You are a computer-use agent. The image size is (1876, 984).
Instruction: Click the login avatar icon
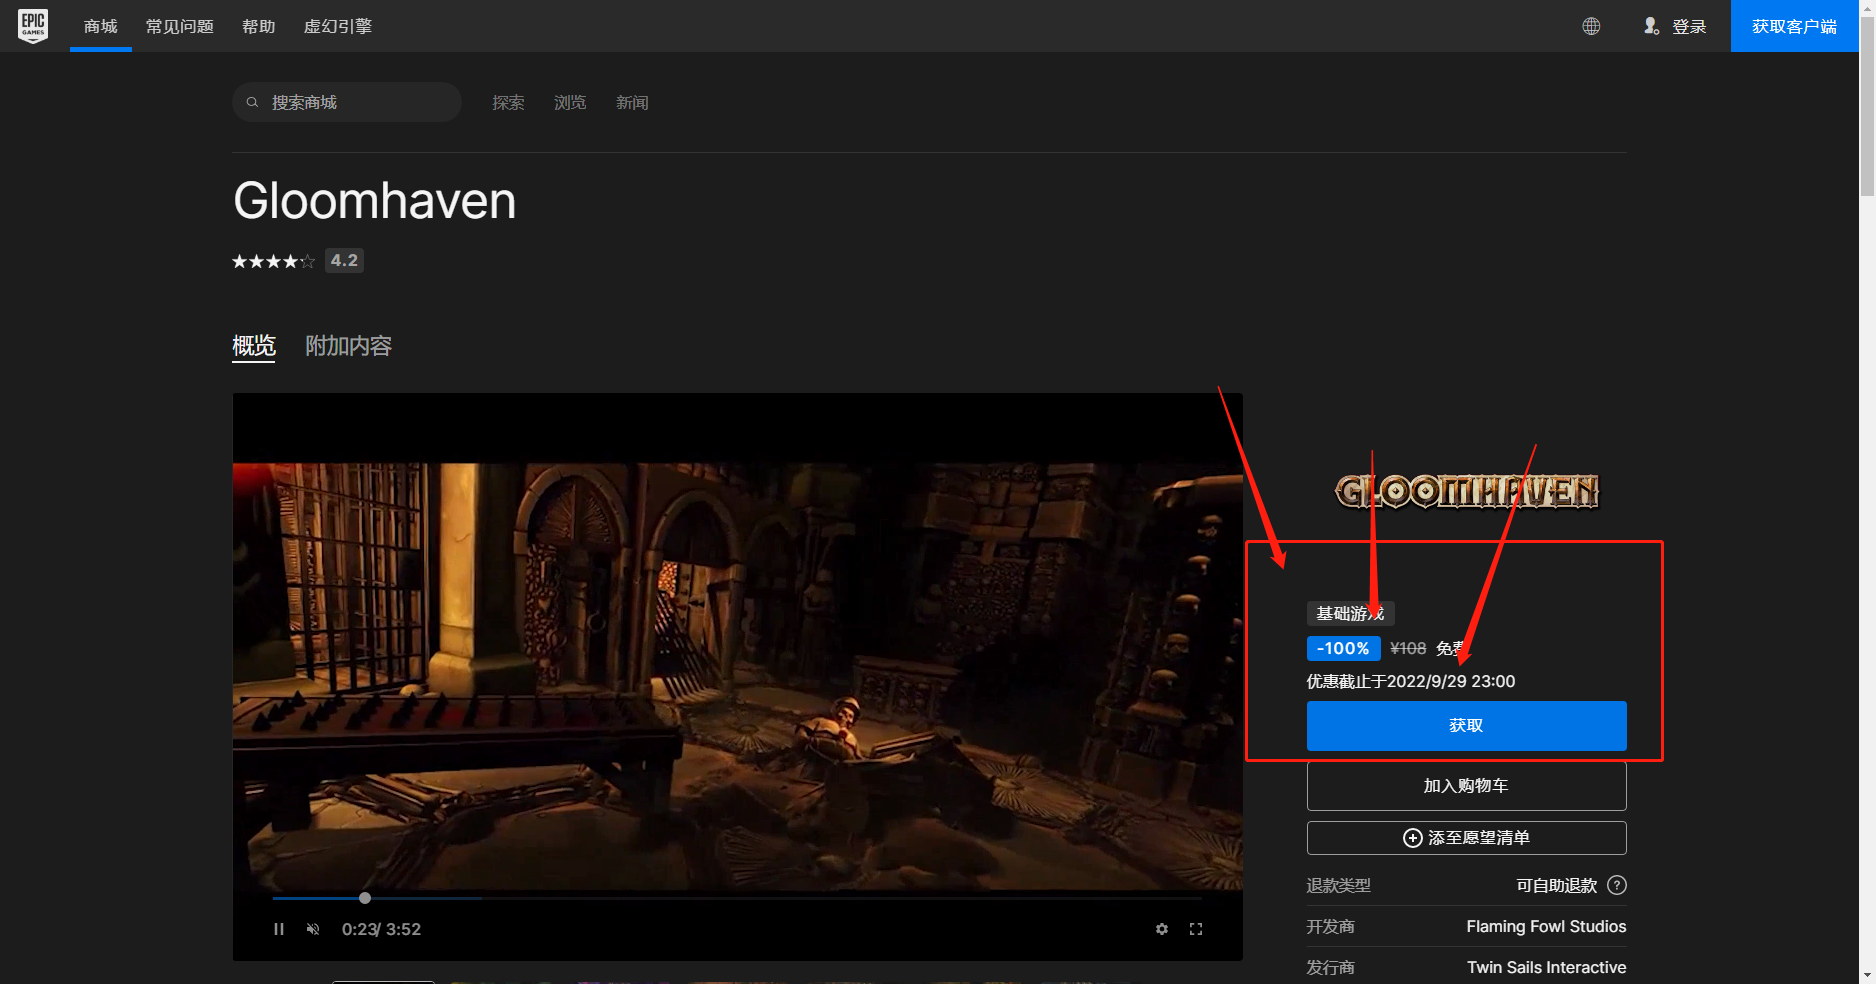coord(1651,26)
